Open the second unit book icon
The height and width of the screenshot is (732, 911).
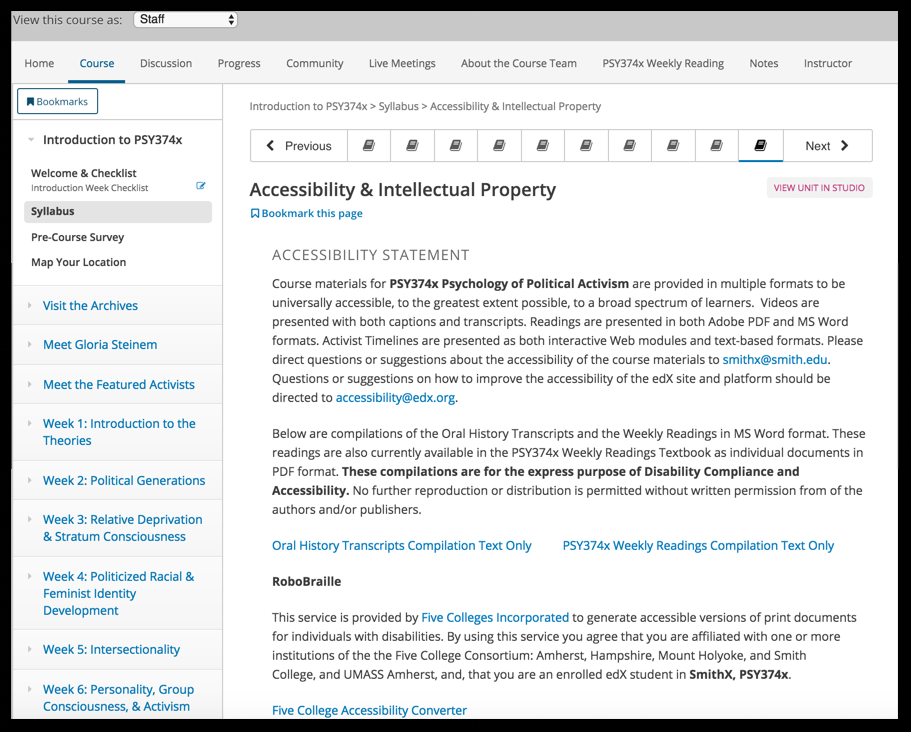pos(413,145)
